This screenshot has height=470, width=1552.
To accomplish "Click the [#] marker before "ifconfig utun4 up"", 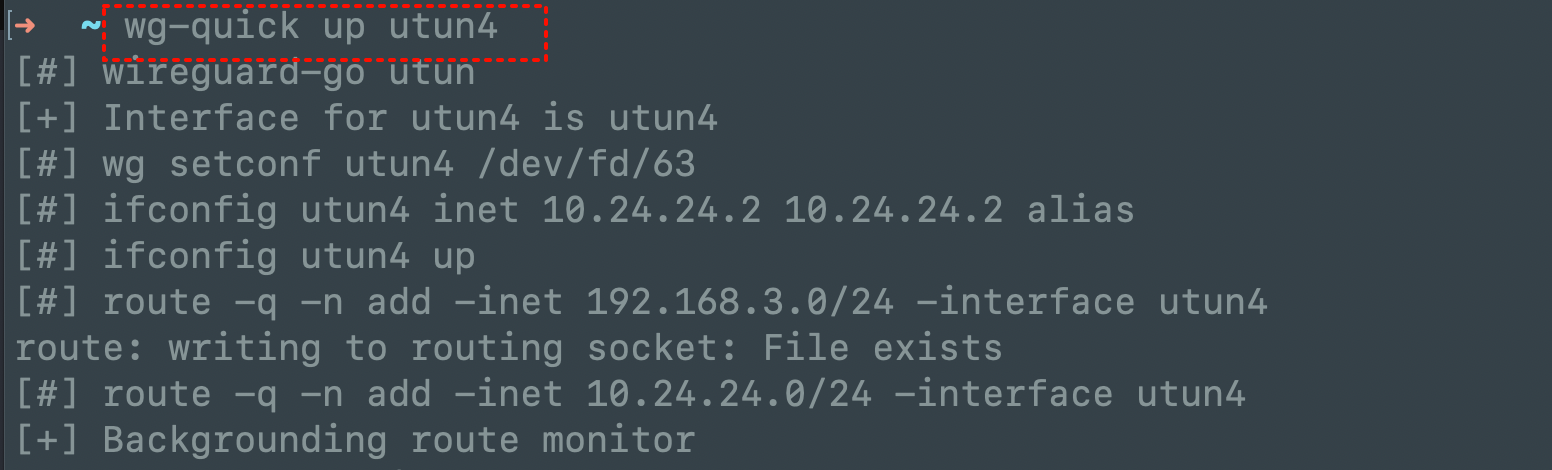I will point(48,257).
